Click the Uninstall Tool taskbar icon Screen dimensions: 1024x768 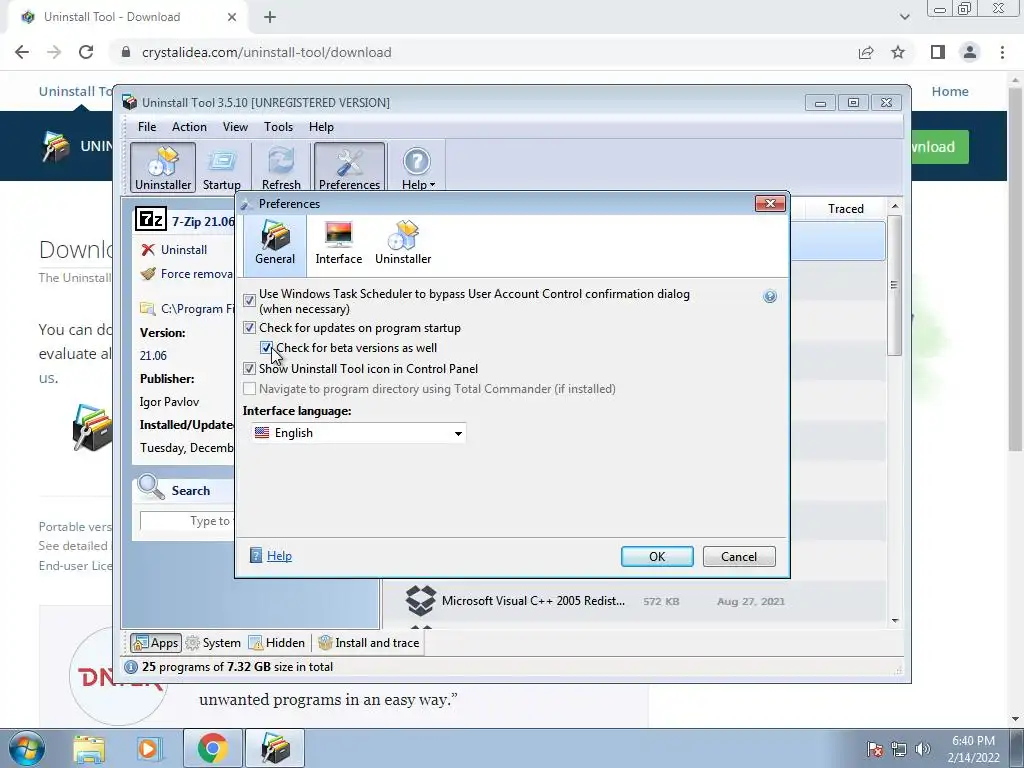(275, 748)
